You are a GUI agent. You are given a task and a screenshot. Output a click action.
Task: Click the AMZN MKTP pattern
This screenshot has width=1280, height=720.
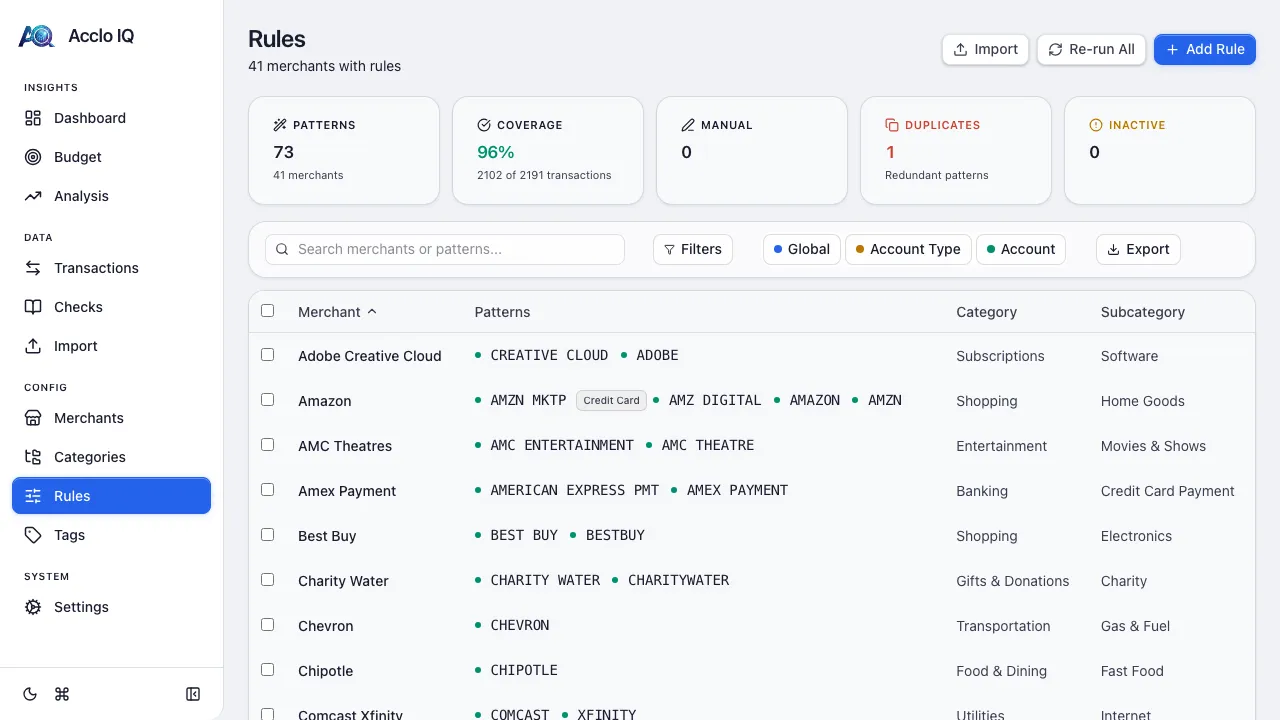point(528,400)
